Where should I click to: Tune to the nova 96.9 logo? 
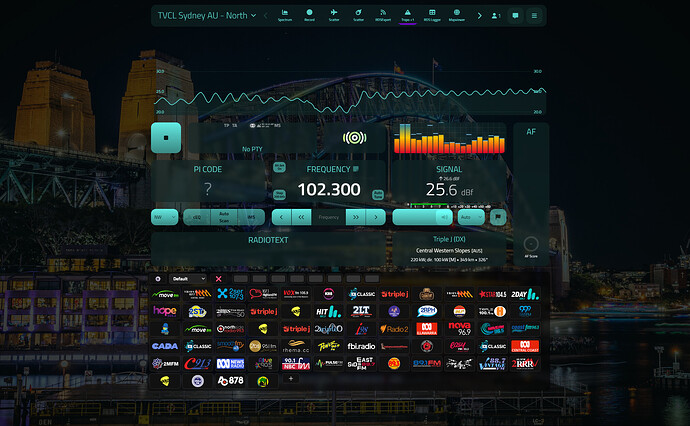459,329
